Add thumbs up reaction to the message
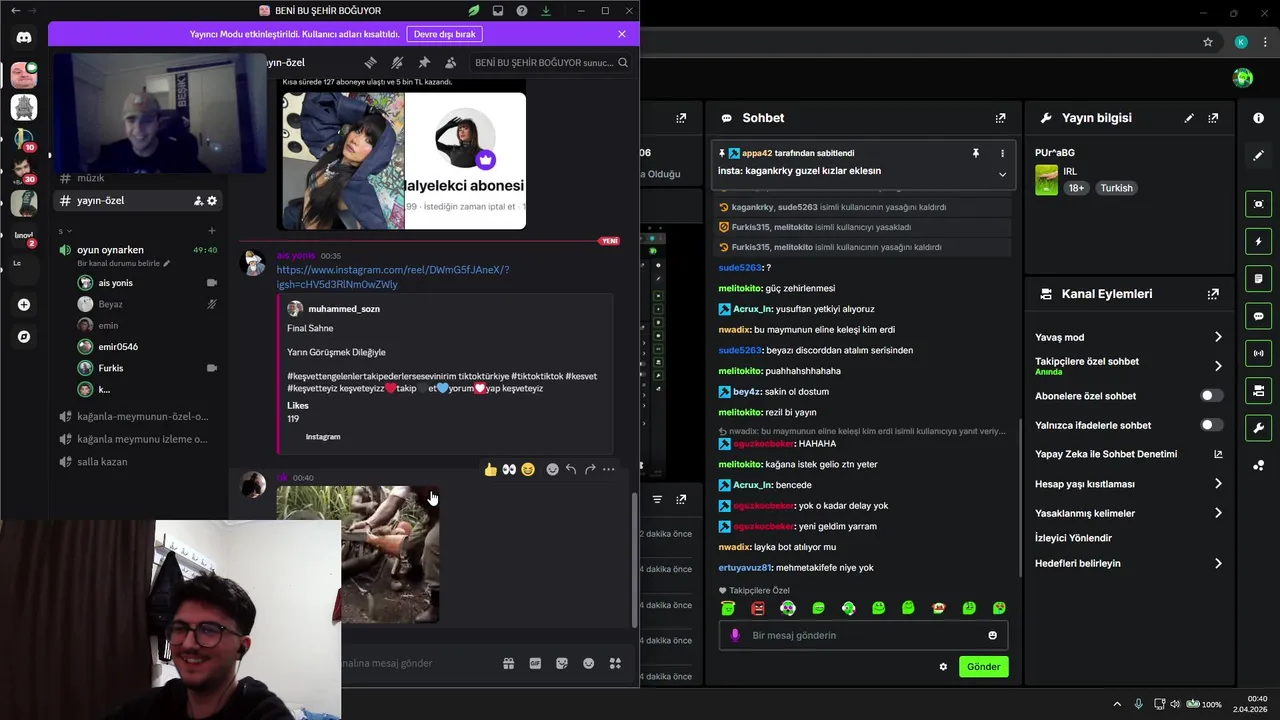Viewport: 1280px width, 720px height. (490, 469)
